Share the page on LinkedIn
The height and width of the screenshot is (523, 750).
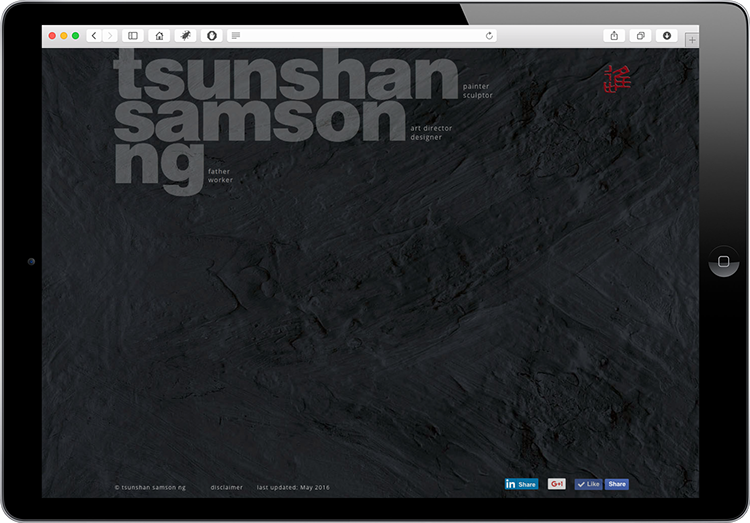521,484
